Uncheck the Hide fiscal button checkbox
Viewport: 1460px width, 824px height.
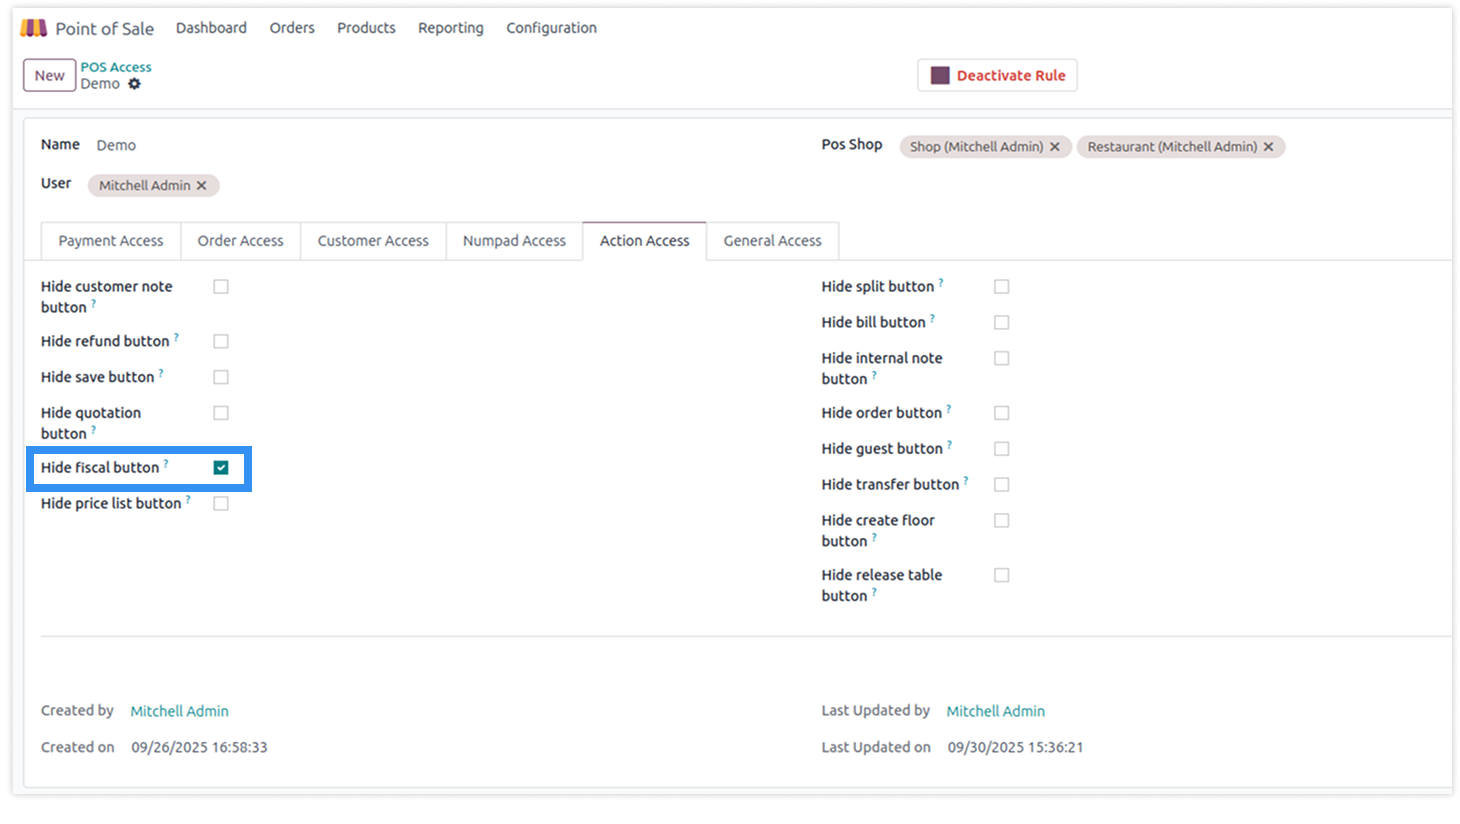point(221,468)
